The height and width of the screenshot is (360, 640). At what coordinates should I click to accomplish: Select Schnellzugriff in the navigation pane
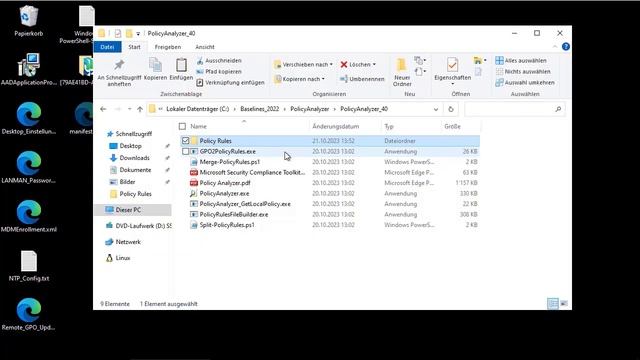point(133,134)
